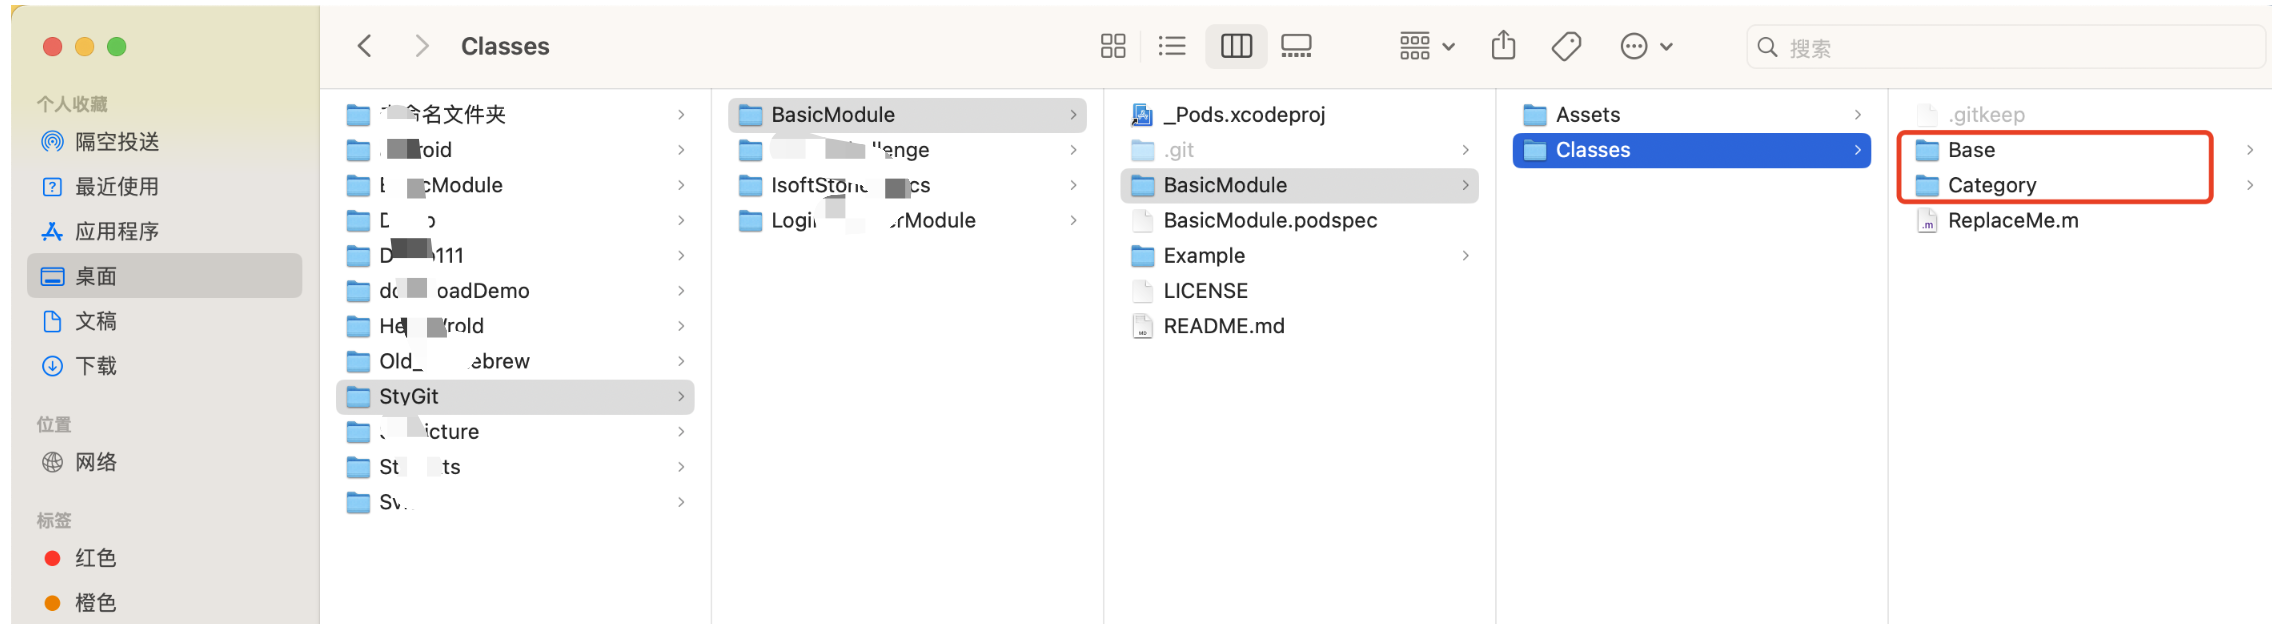This screenshot has width=2272, height=624.
Task: Select column view button
Action: pos(1236,46)
